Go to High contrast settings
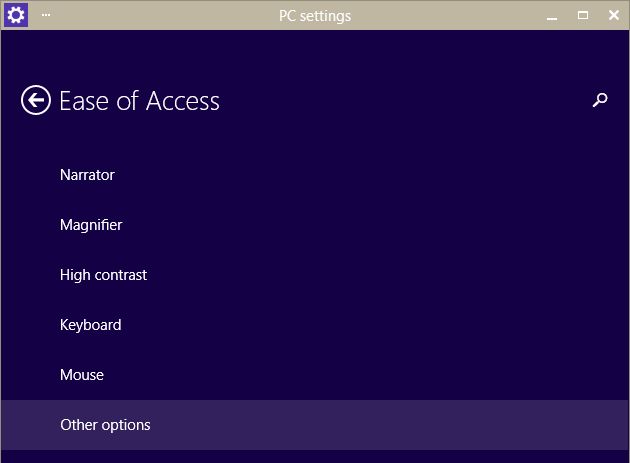630x463 pixels. tap(103, 275)
